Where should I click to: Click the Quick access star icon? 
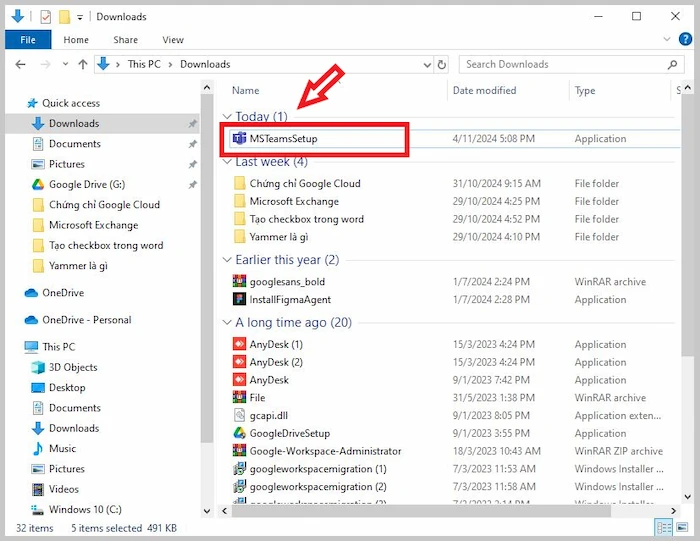(x=32, y=103)
